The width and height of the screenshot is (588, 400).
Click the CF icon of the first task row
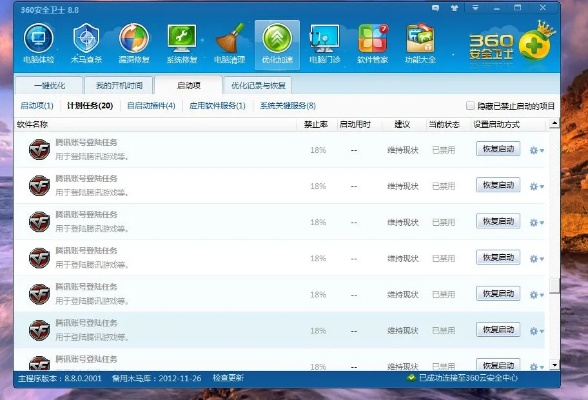[x=39, y=149]
